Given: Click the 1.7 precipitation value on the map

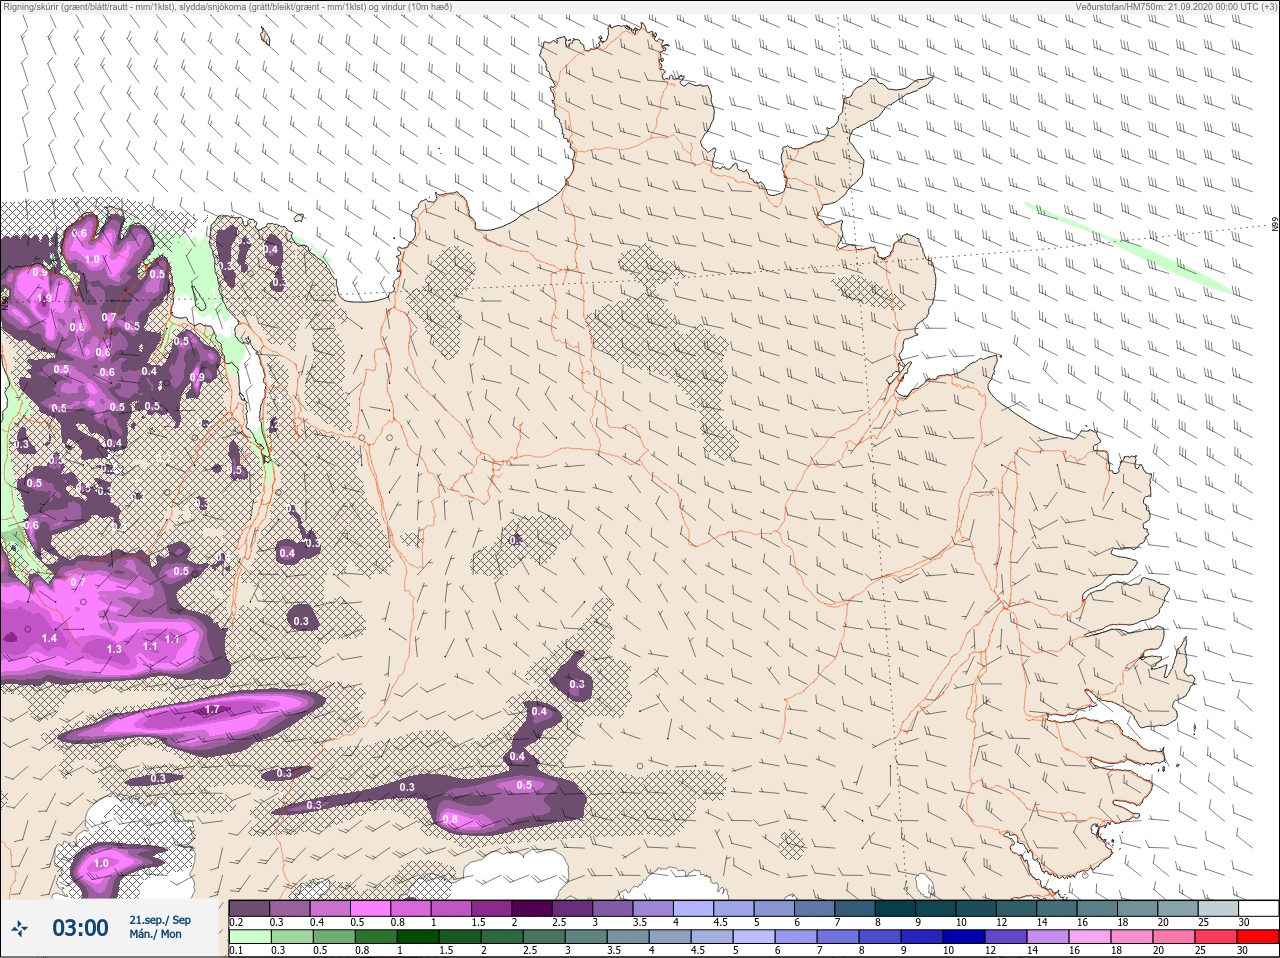Looking at the screenshot, I should coord(211,710).
